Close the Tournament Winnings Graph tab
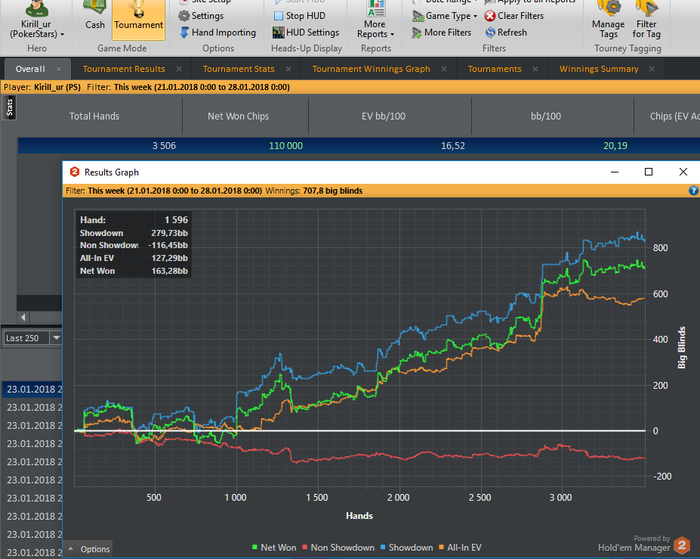The image size is (700, 559). (444, 69)
